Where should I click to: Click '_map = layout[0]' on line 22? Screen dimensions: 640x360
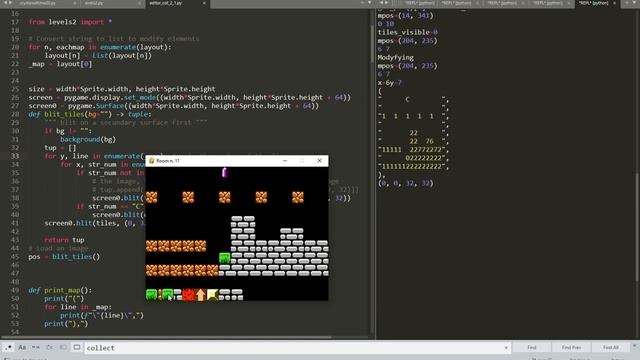60,64
